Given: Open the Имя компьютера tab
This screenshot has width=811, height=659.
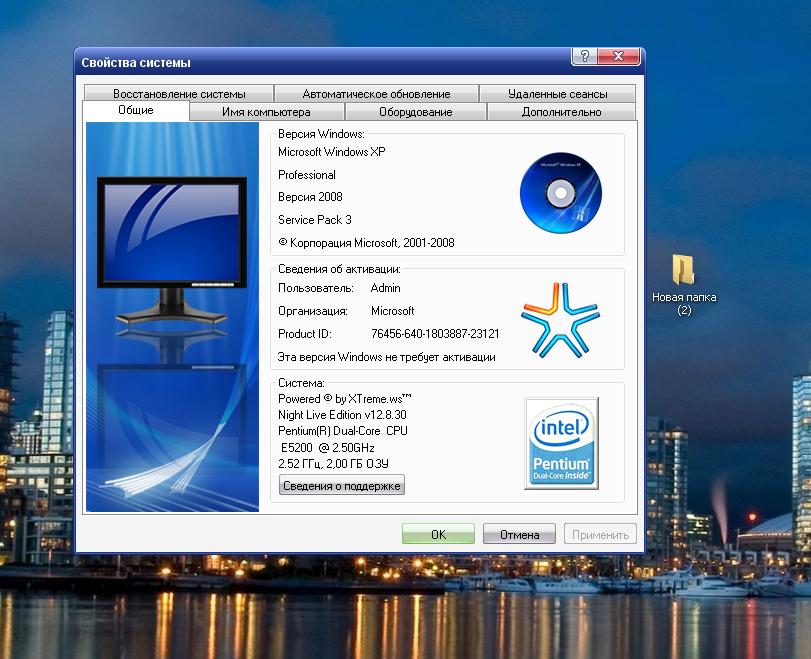Looking at the screenshot, I should click(266, 112).
